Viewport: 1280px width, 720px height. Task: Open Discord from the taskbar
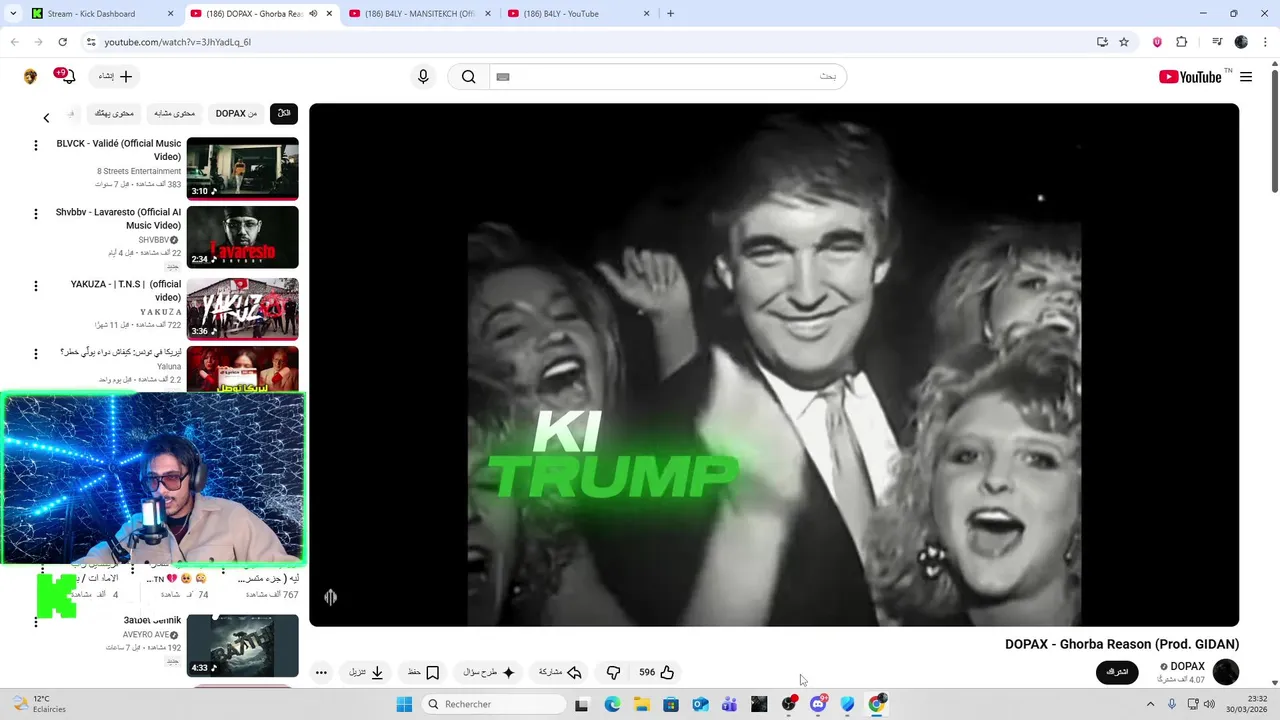[x=819, y=704]
